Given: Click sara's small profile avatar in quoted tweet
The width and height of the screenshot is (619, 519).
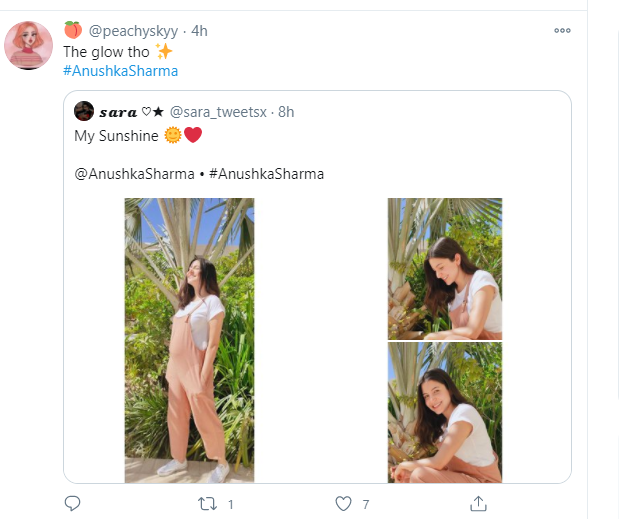Looking at the screenshot, I should point(84,111).
